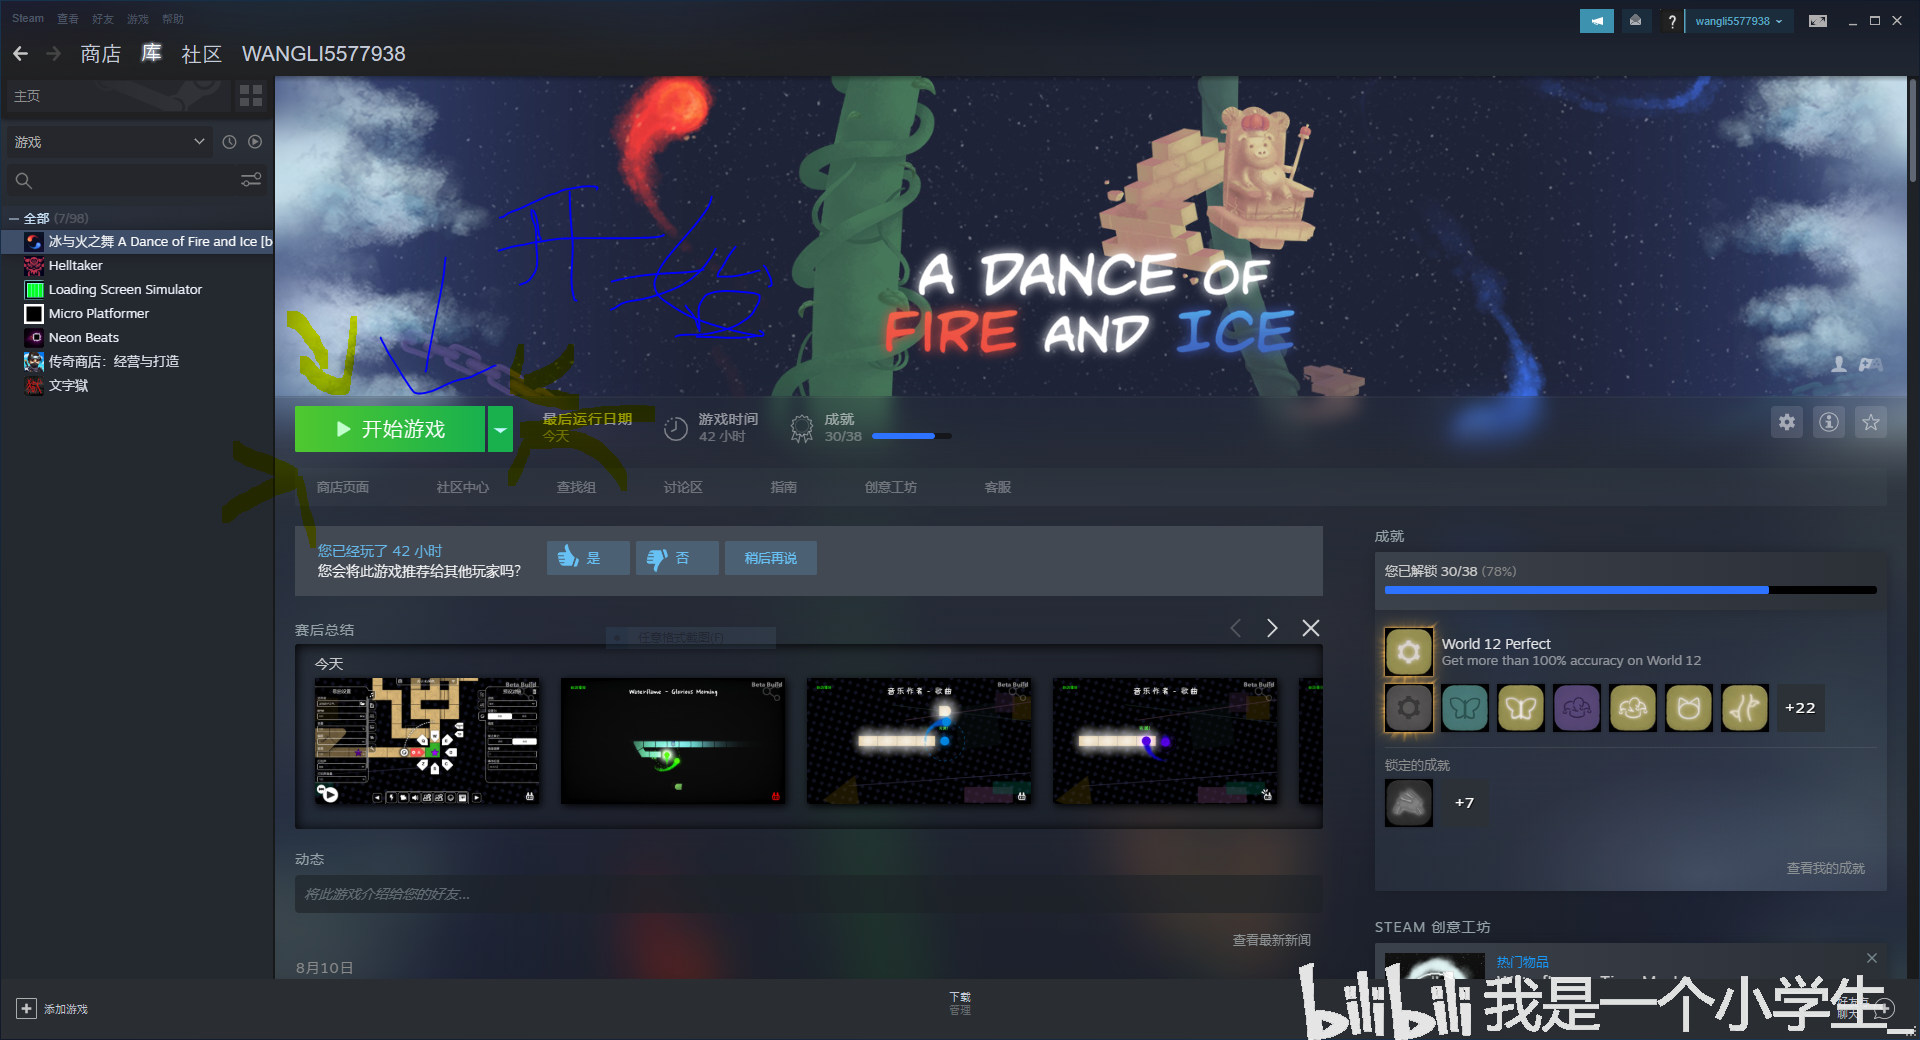This screenshot has height=1040, width=1920.
Task: Click the World 12 Perfect achievement icon
Action: [x=1408, y=652]
